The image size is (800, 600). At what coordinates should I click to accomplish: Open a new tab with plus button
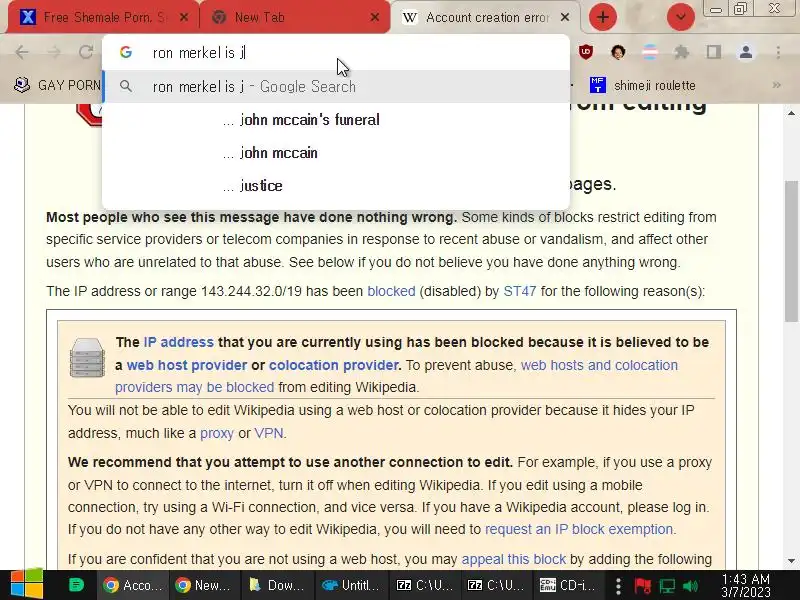[x=603, y=17]
